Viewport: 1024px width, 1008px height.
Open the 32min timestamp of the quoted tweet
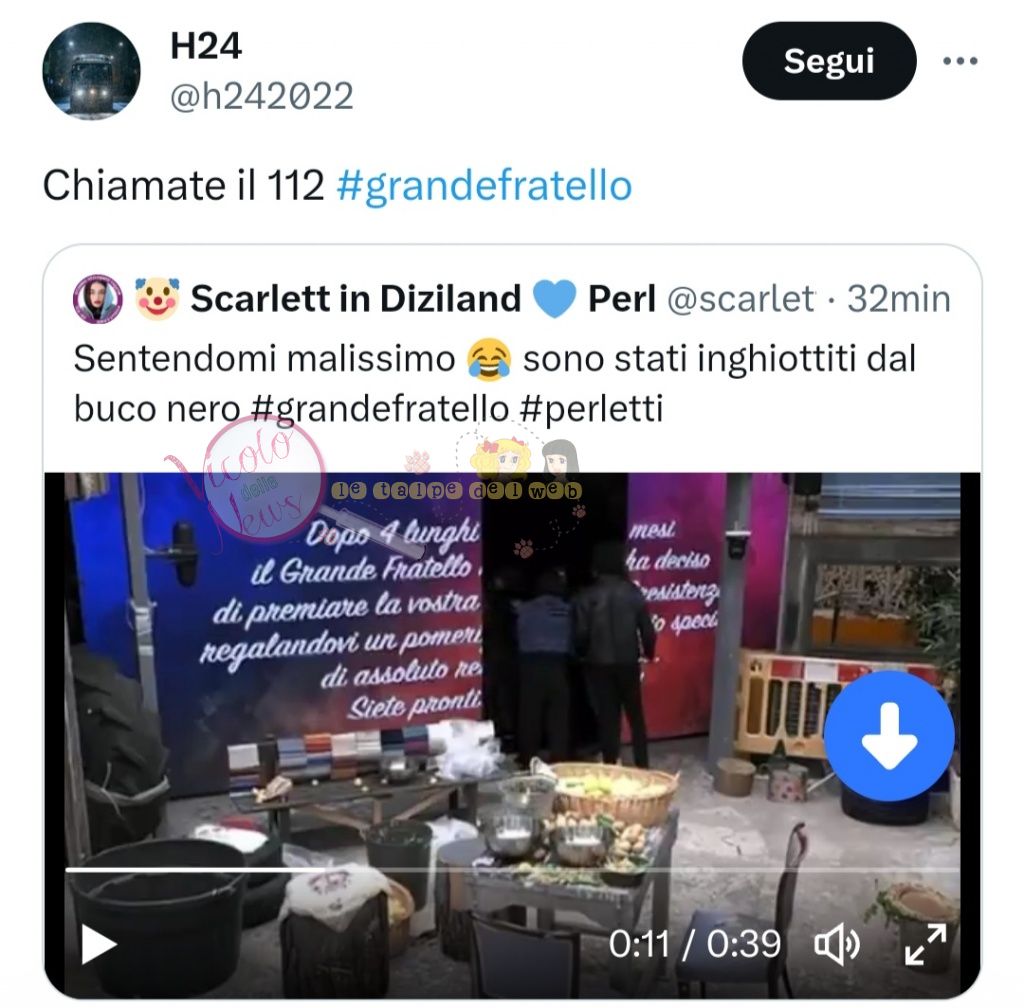point(899,299)
